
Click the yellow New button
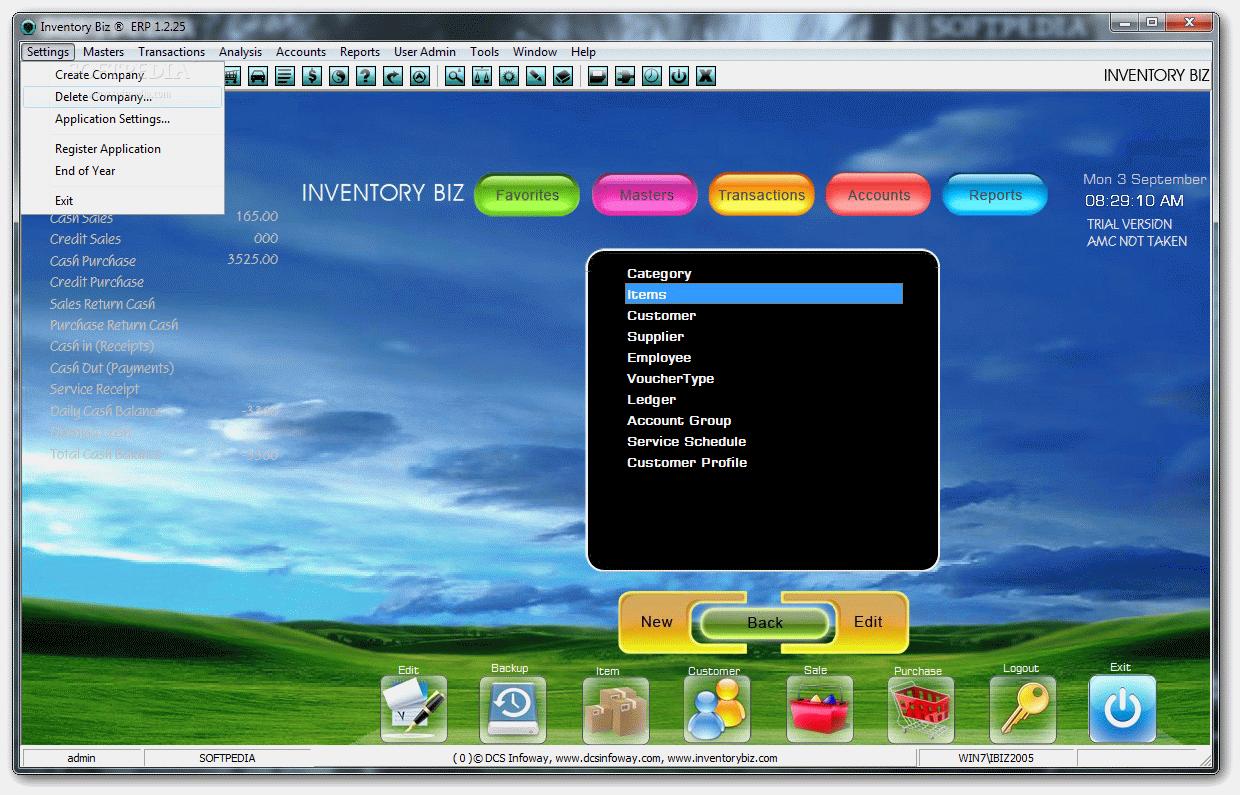point(657,622)
